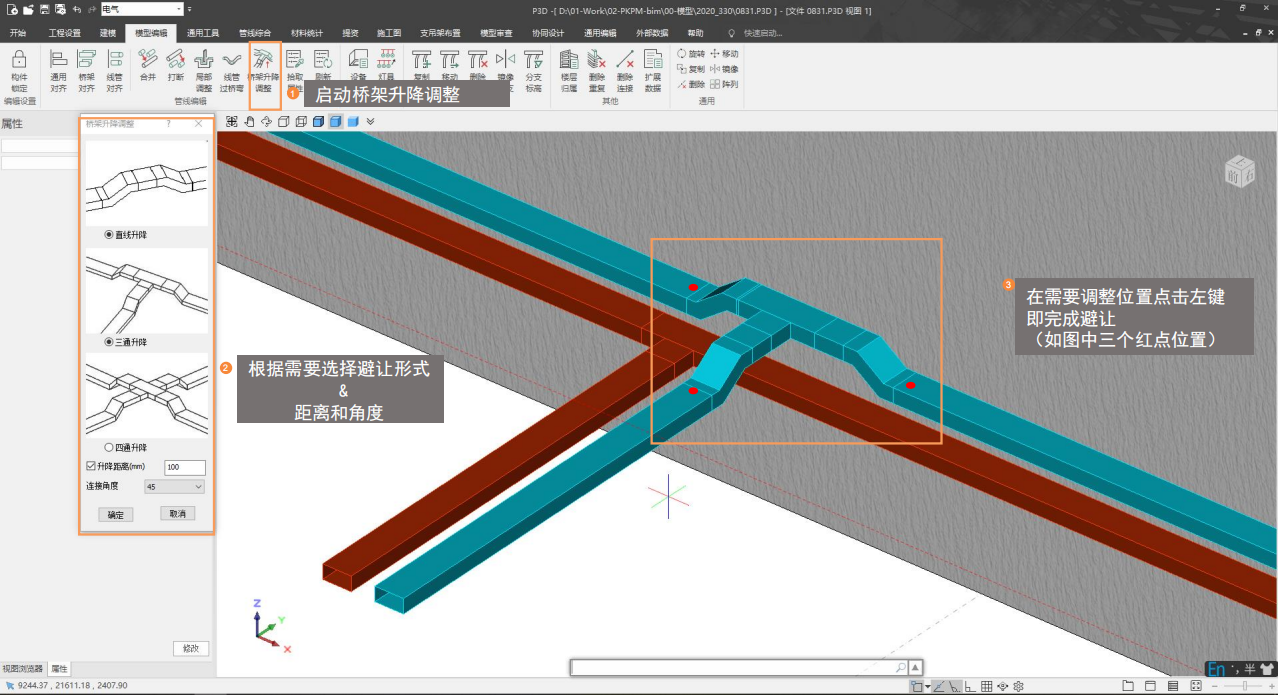Select the 四通升降 radio option
The height and width of the screenshot is (695, 1279).
tap(110, 447)
